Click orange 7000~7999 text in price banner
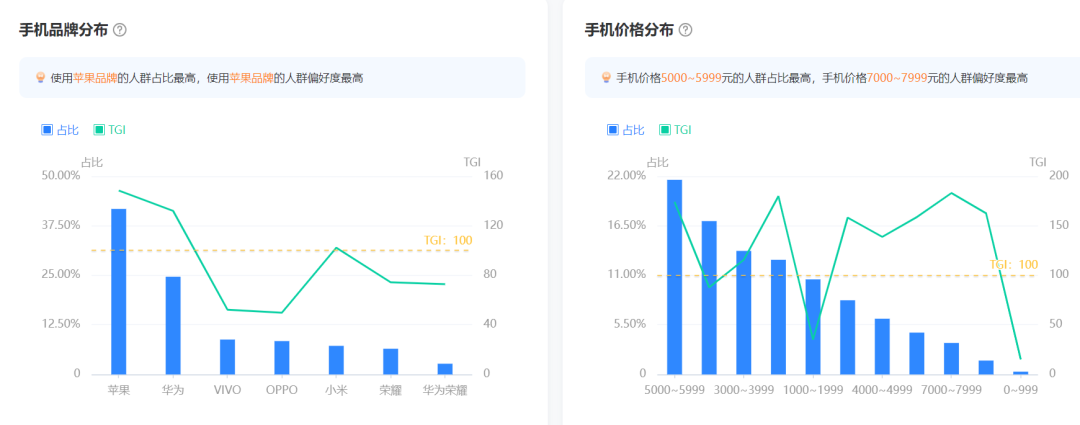Screen dimensions: 1080x425 (x=898, y=79)
